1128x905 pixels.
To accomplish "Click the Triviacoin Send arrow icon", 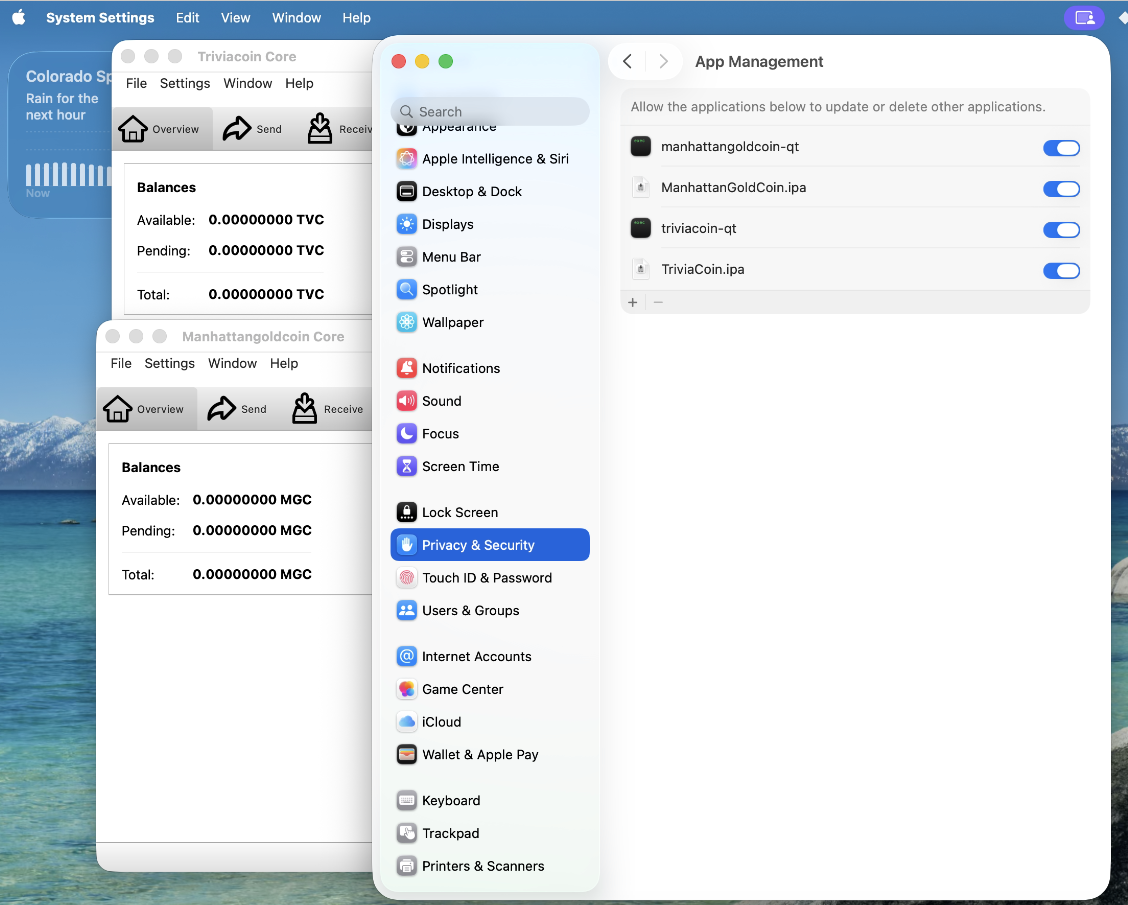I will tap(237, 129).
